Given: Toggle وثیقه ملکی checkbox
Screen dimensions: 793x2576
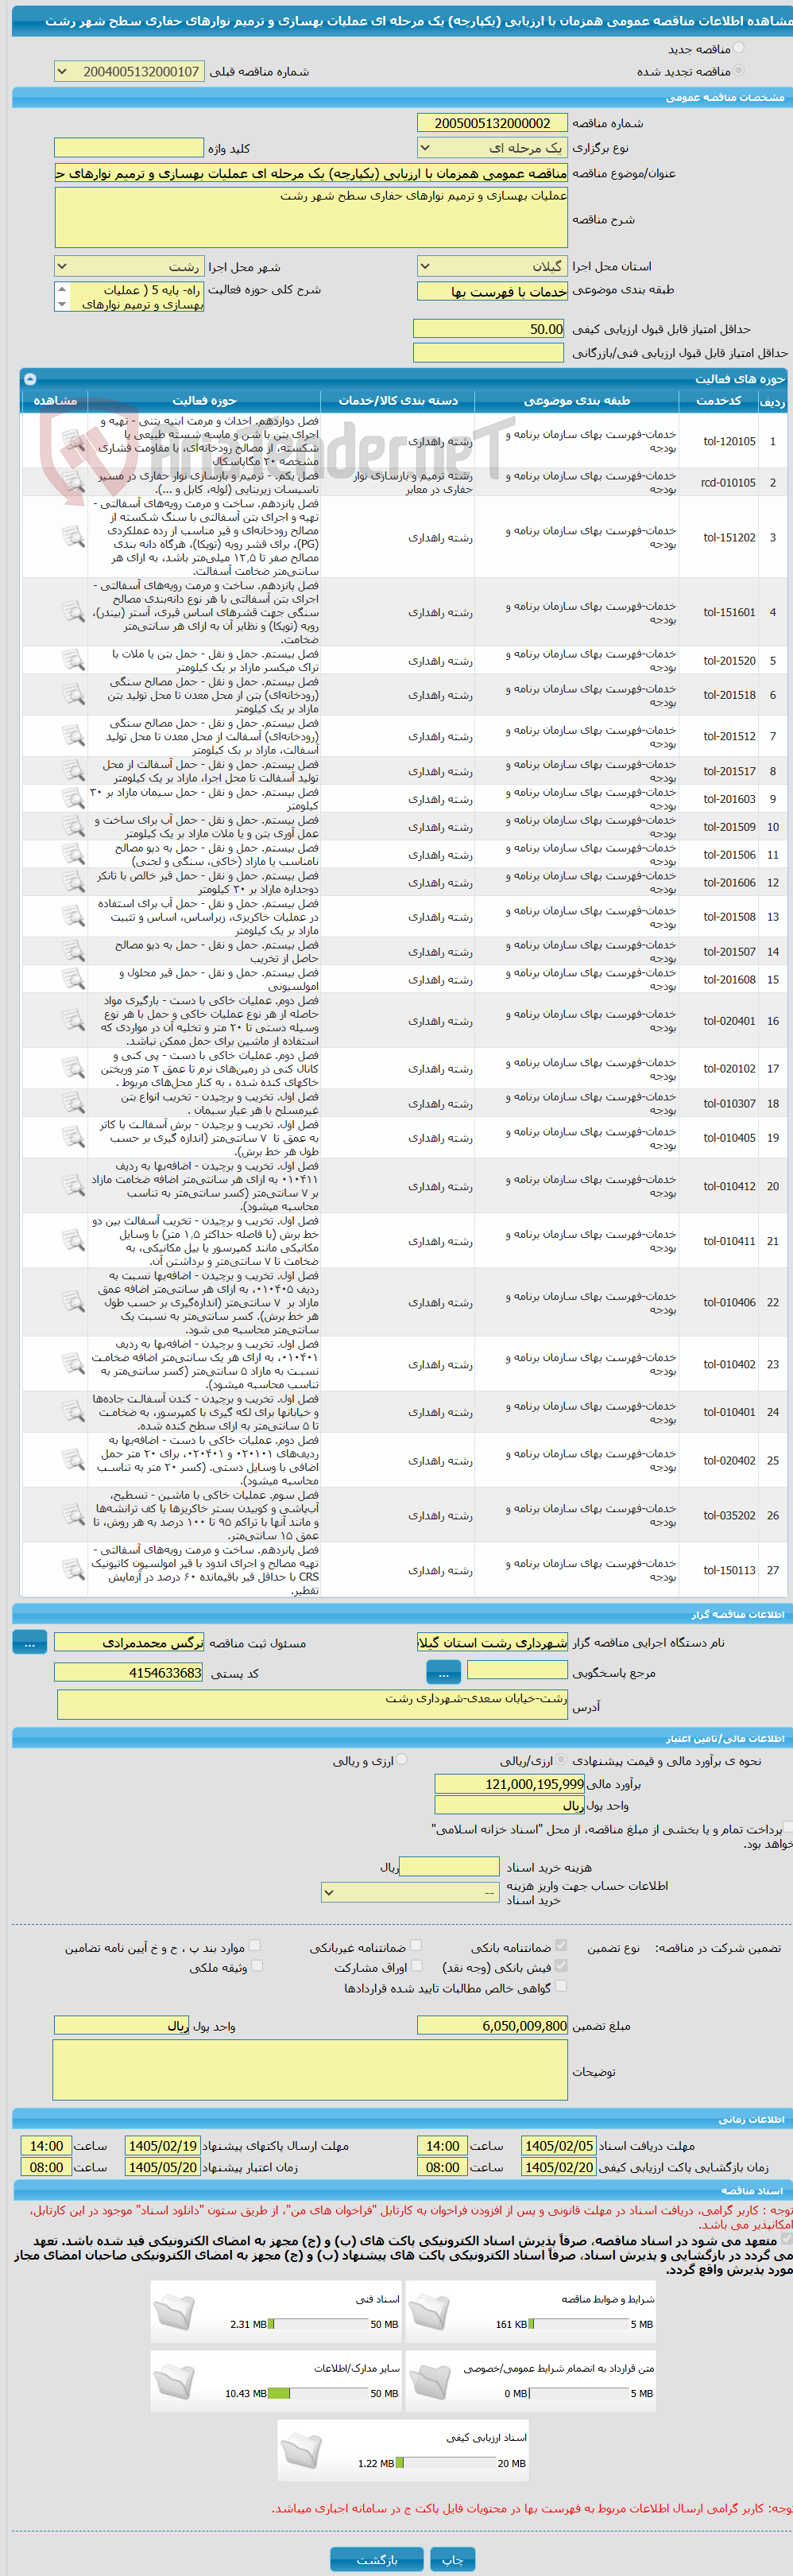Looking at the screenshot, I should point(256,1966).
